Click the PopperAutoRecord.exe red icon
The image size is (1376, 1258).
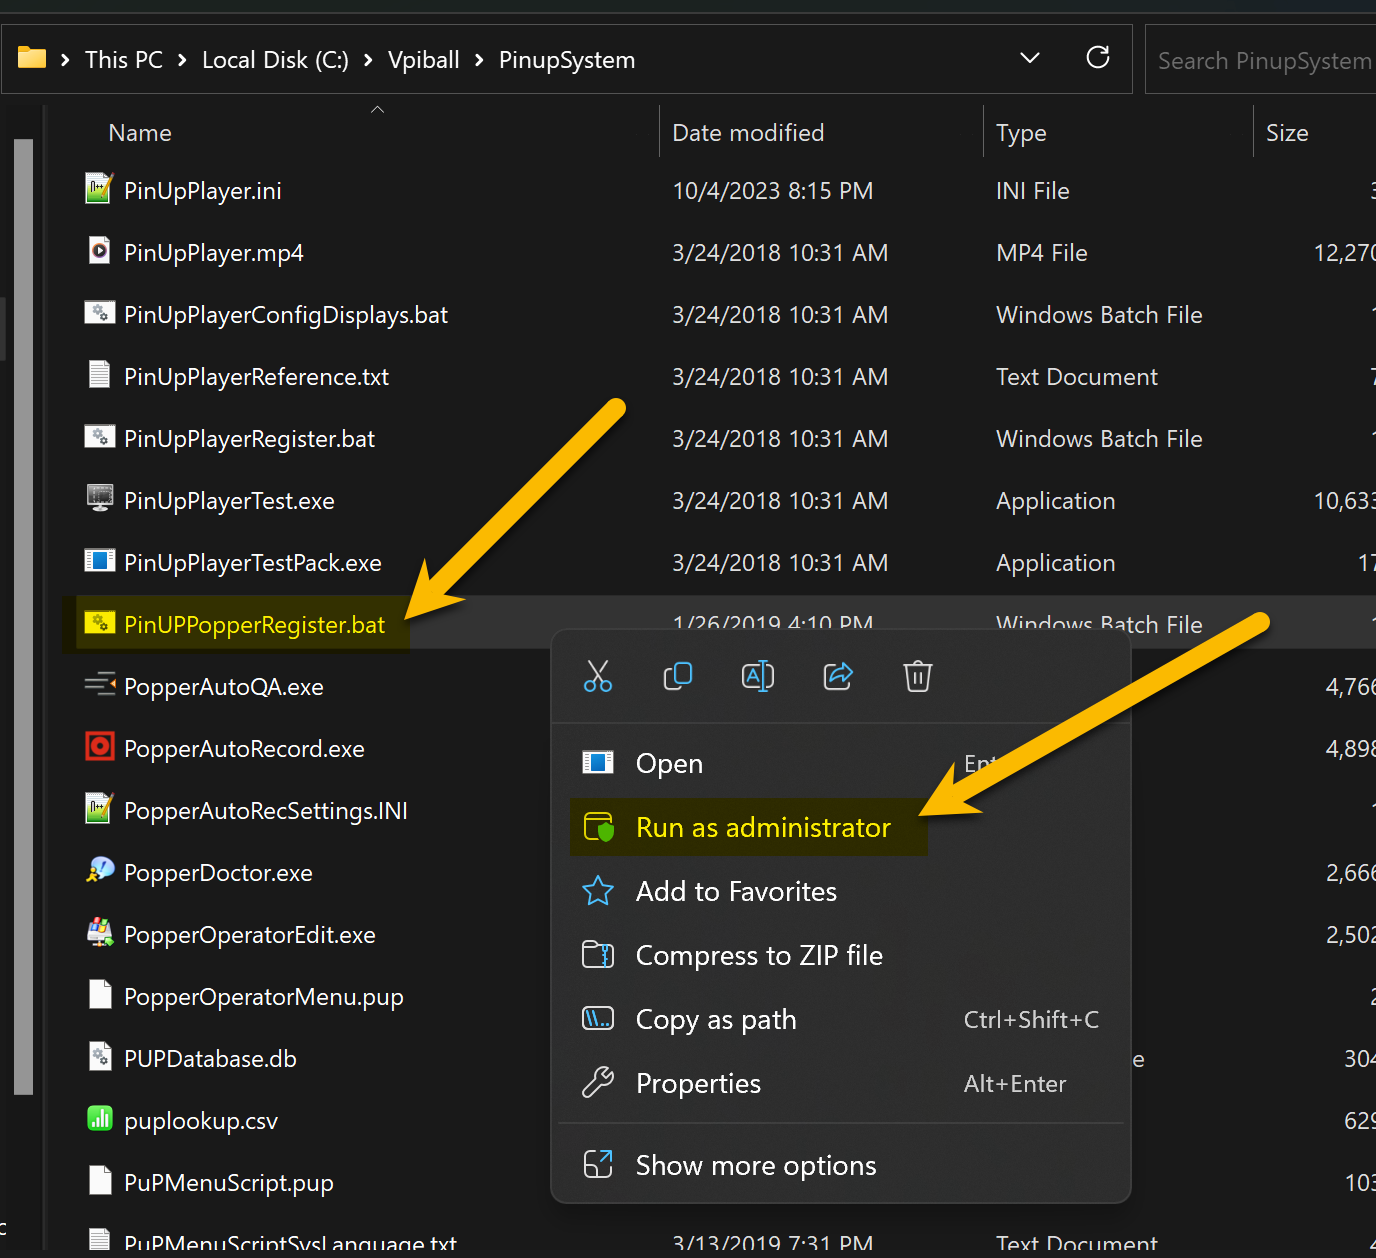click(99, 747)
